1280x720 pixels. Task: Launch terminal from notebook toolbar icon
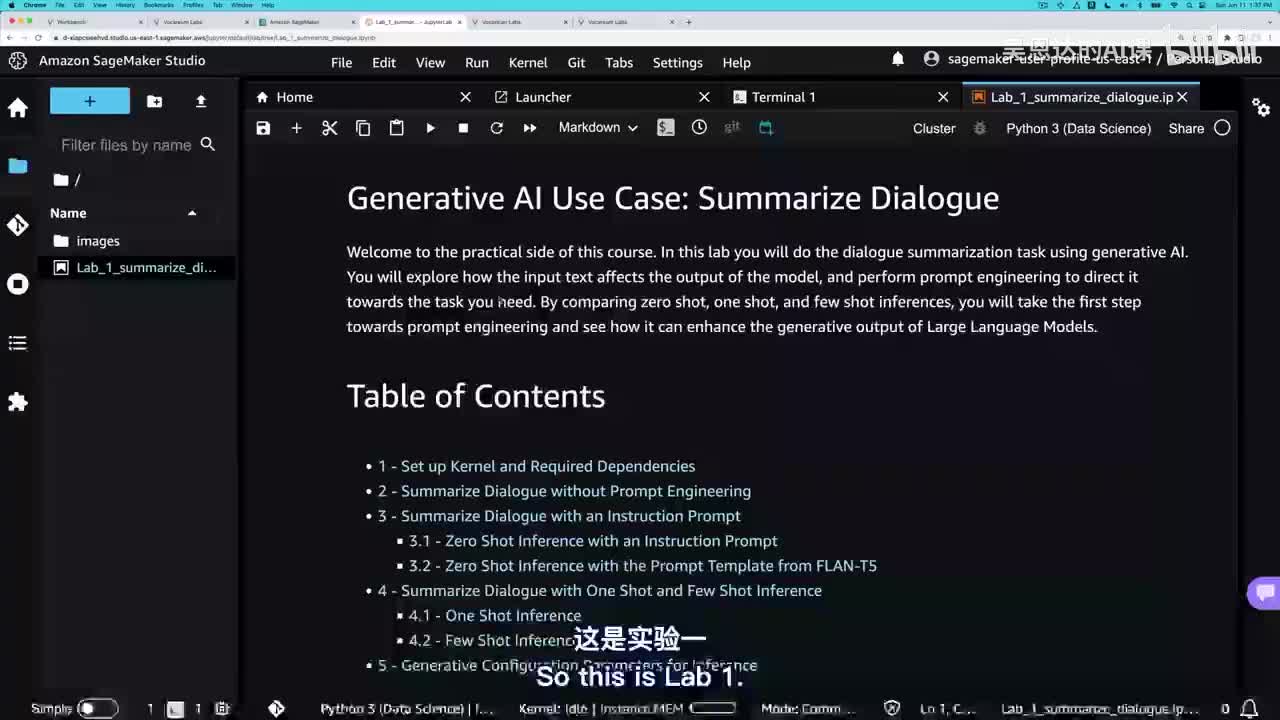tap(666, 128)
